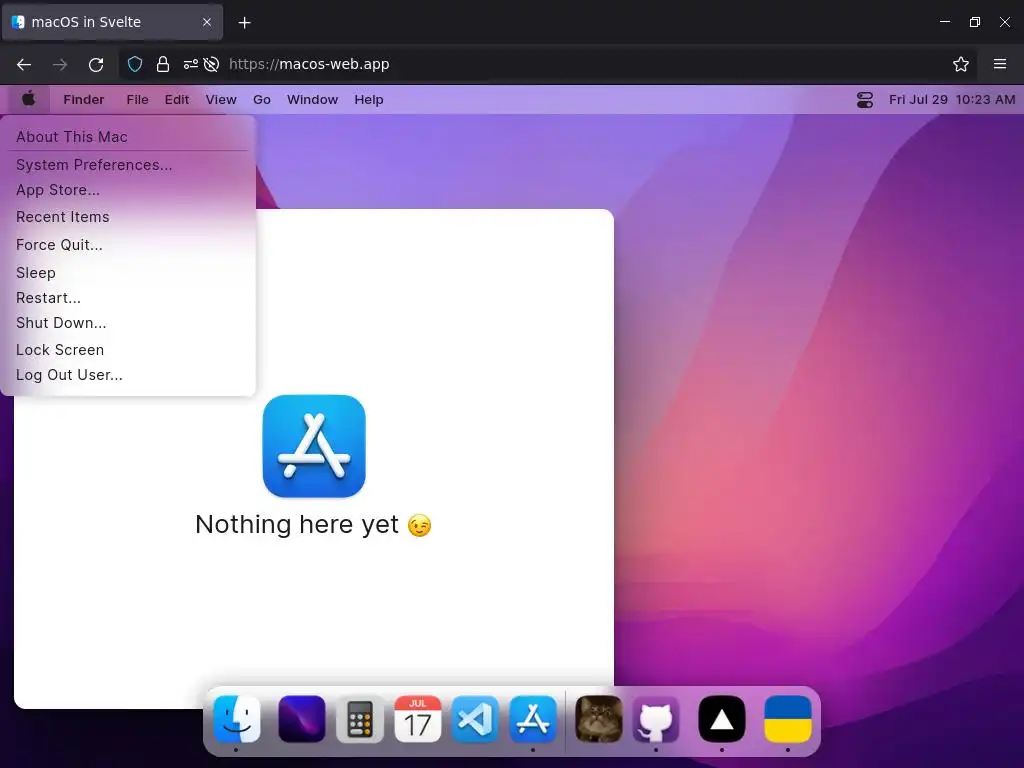Open the Help menu
1024x768 pixels.
click(x=369, y=99)
